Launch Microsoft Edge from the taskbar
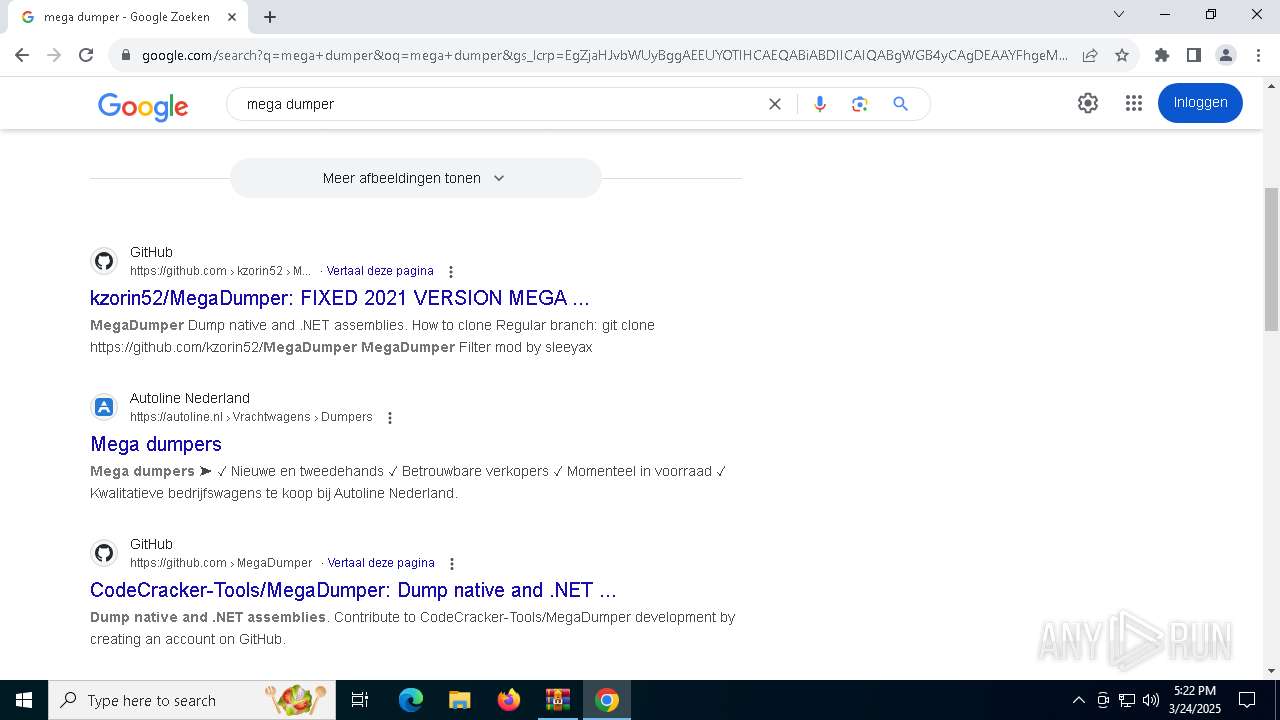The width and height of the screenshot is (1280, 720). click(x=411, y=700)
